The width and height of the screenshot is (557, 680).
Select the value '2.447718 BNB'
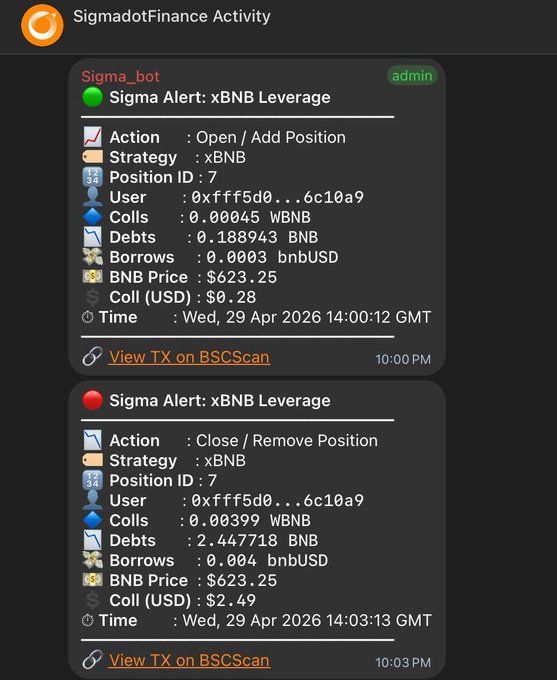257,540
